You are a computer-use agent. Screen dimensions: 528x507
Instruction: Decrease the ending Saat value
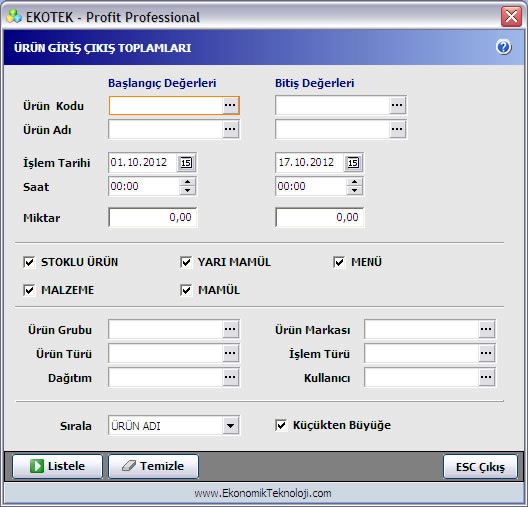pos(354,191)
